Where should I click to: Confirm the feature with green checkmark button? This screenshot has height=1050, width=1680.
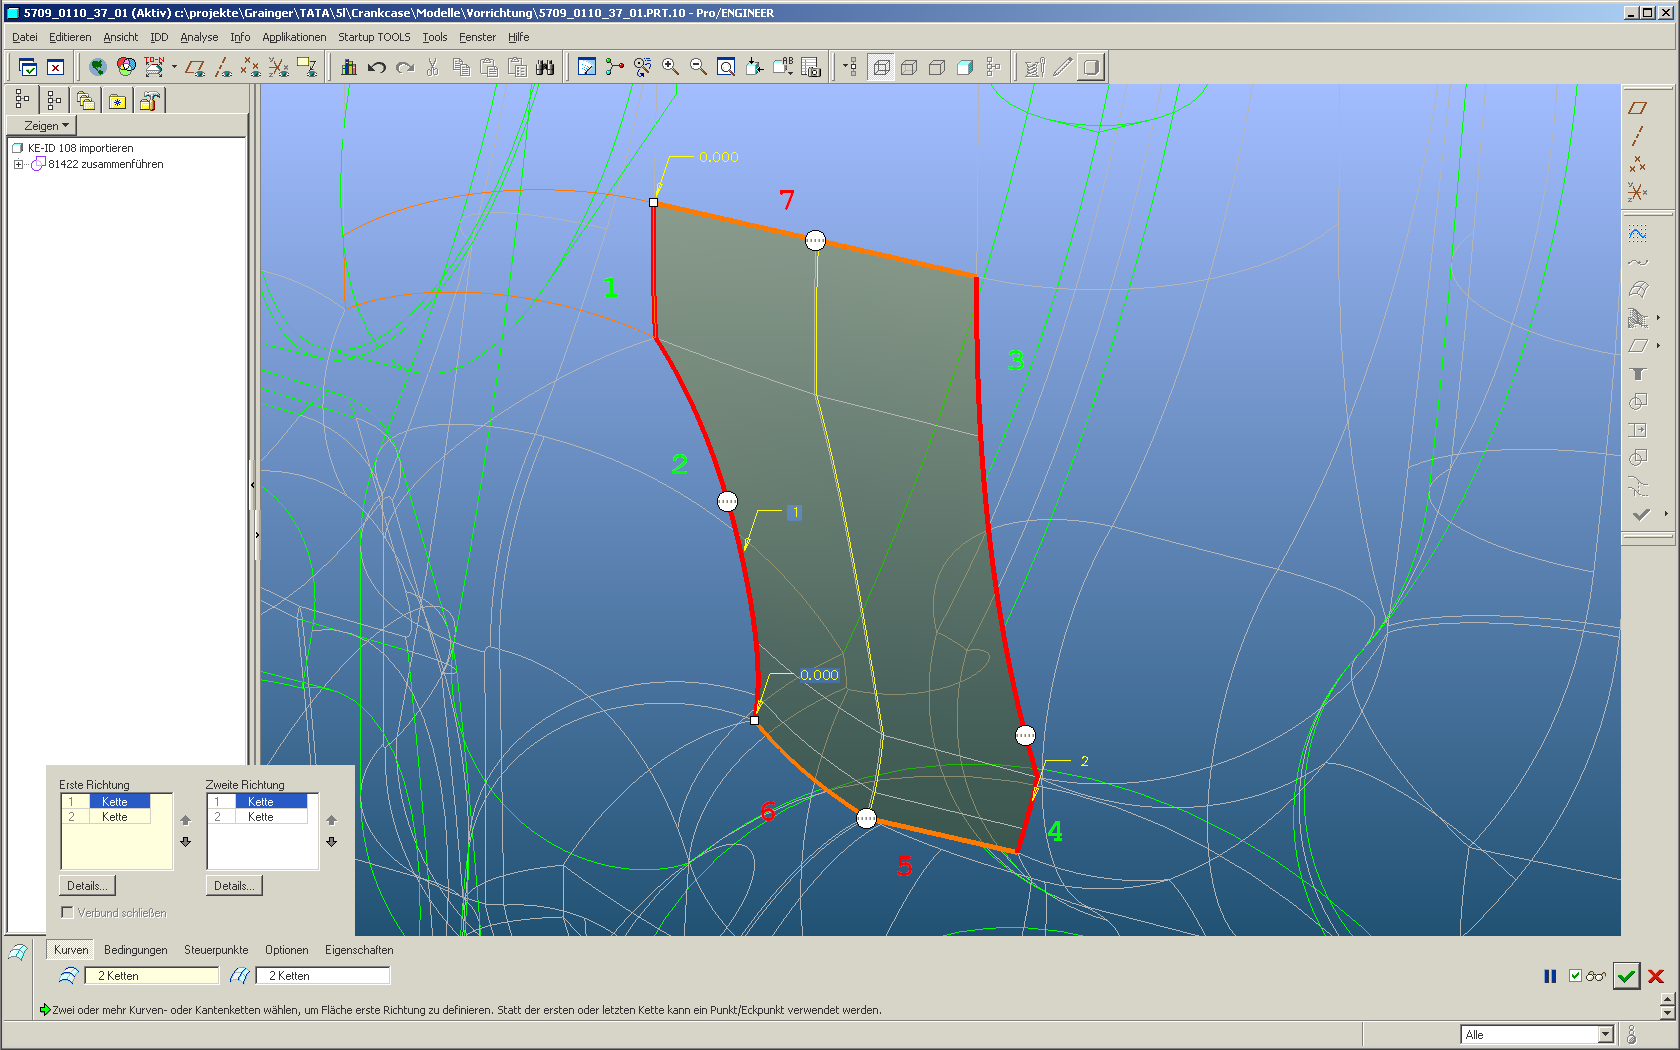[x=1626, y=976]
